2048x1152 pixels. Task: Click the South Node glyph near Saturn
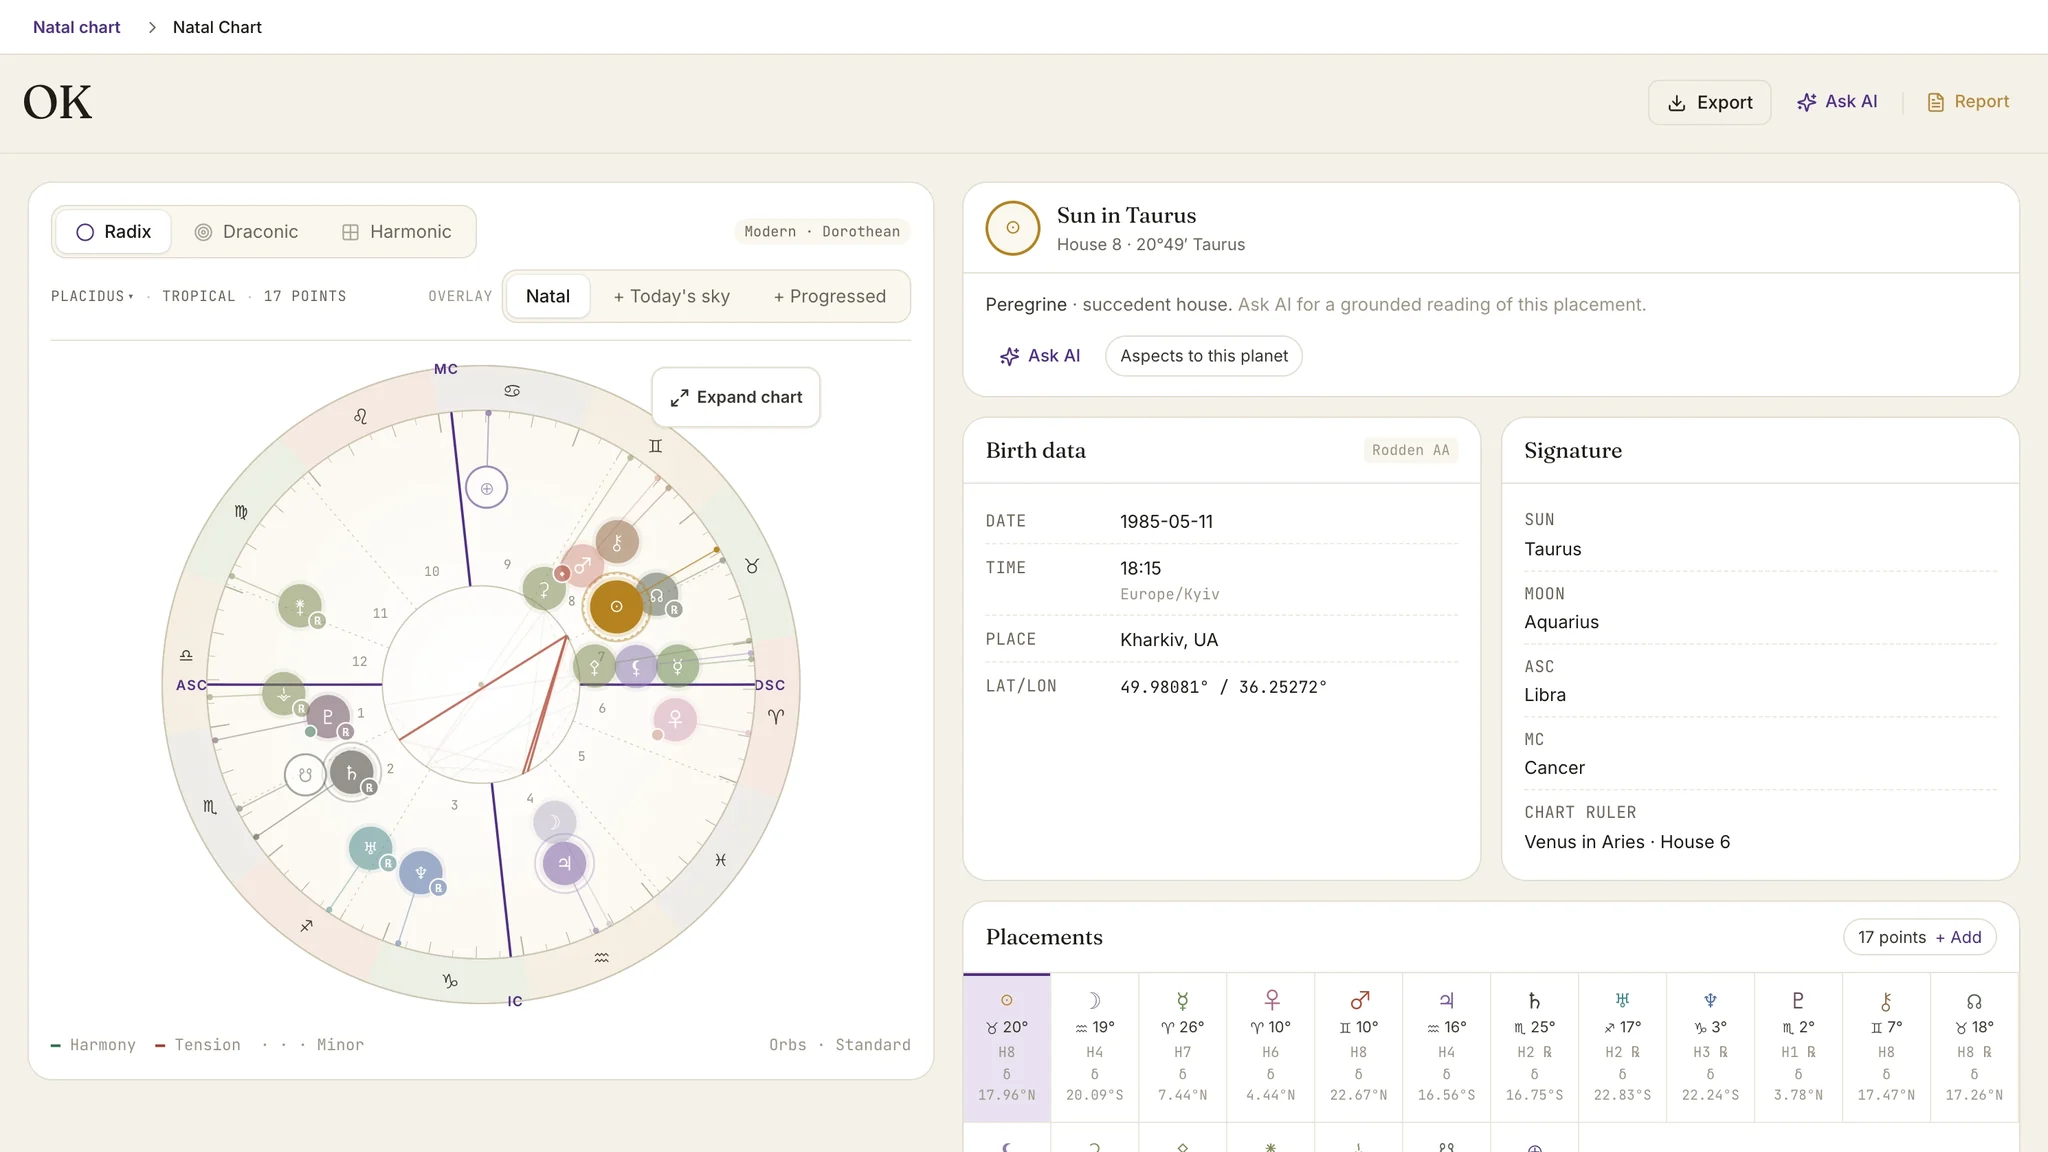305,775
